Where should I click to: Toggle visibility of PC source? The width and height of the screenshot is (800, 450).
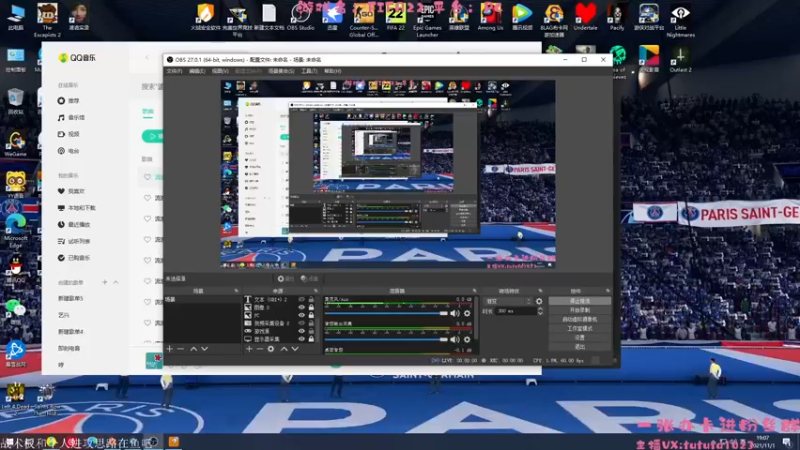(x=302, y=315)
